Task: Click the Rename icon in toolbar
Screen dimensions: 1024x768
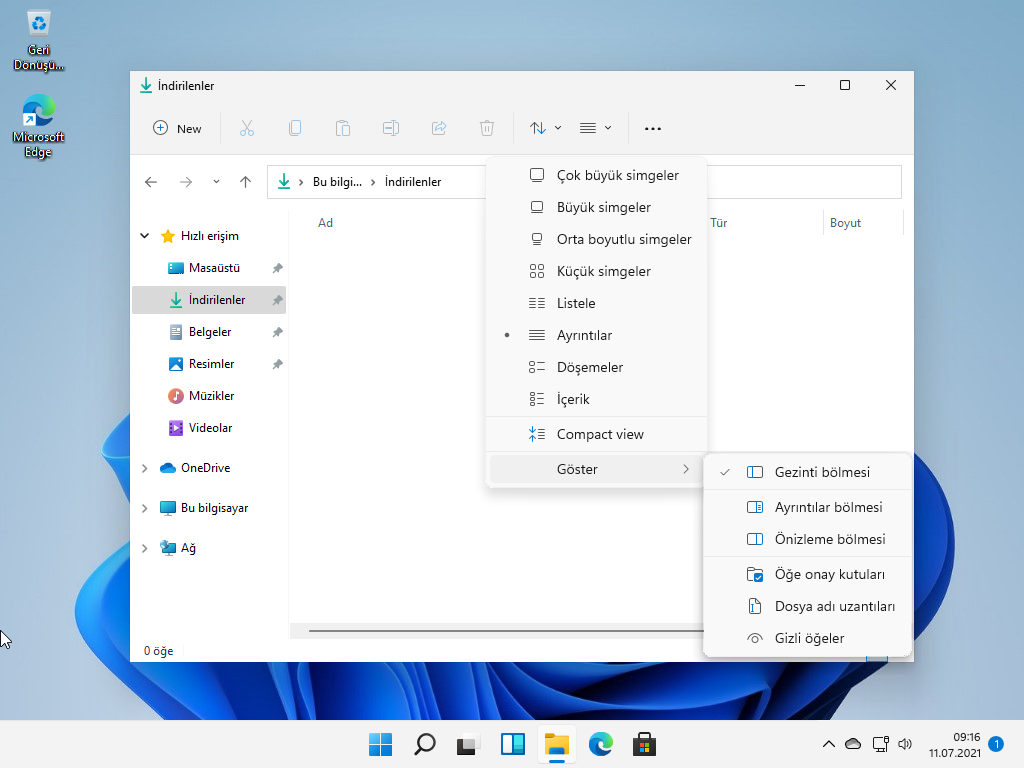Action: point(390,128)
